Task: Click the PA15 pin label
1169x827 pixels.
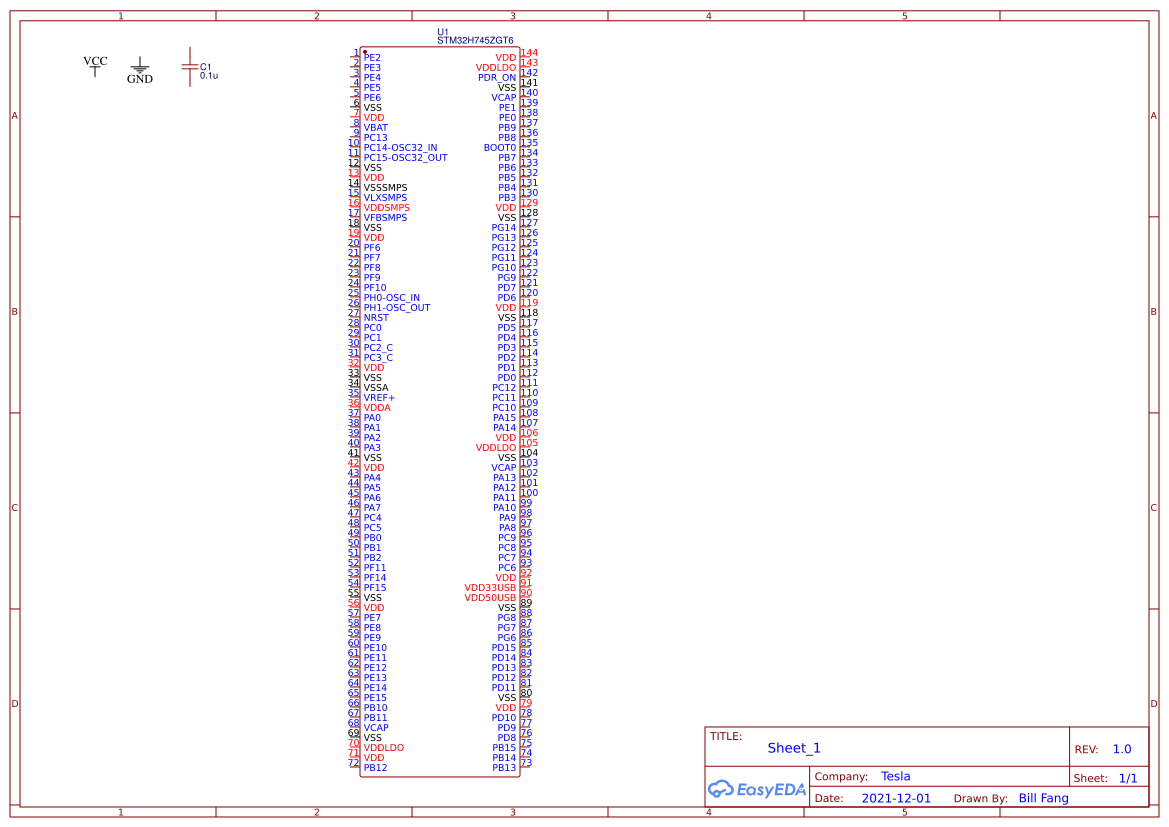Action: 504,418
